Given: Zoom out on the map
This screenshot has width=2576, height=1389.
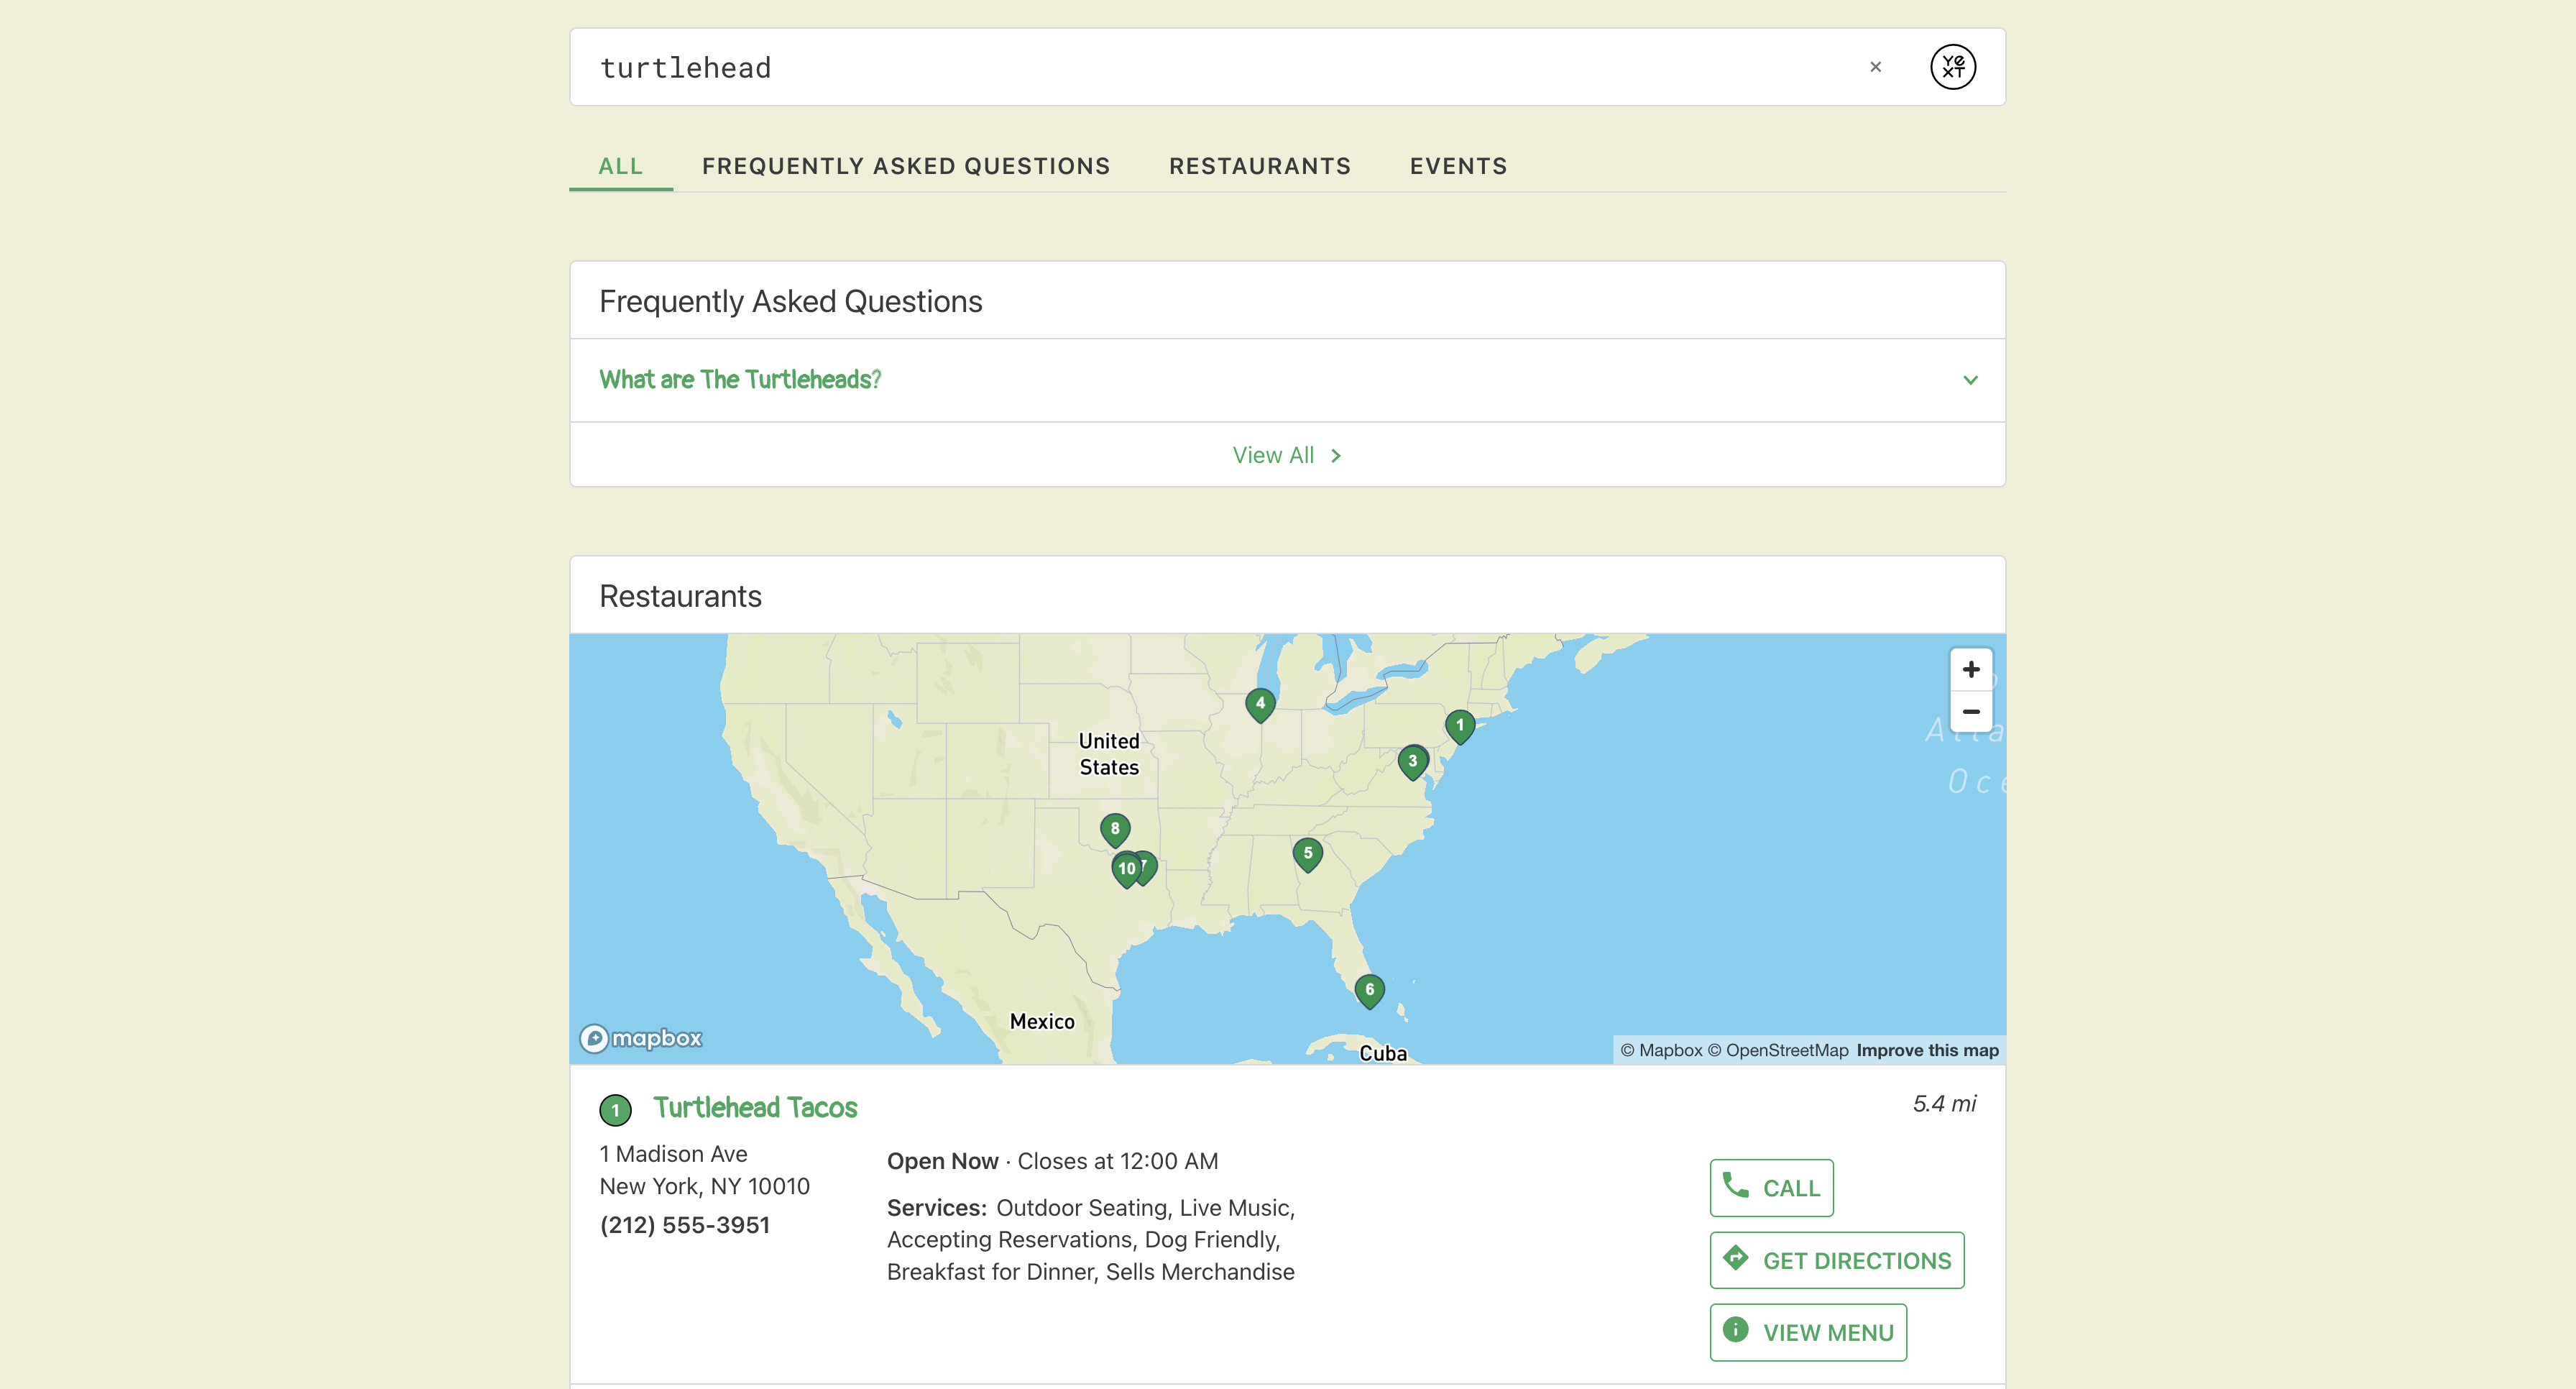Looking at the screenshot, I should tap(1970, 712).
